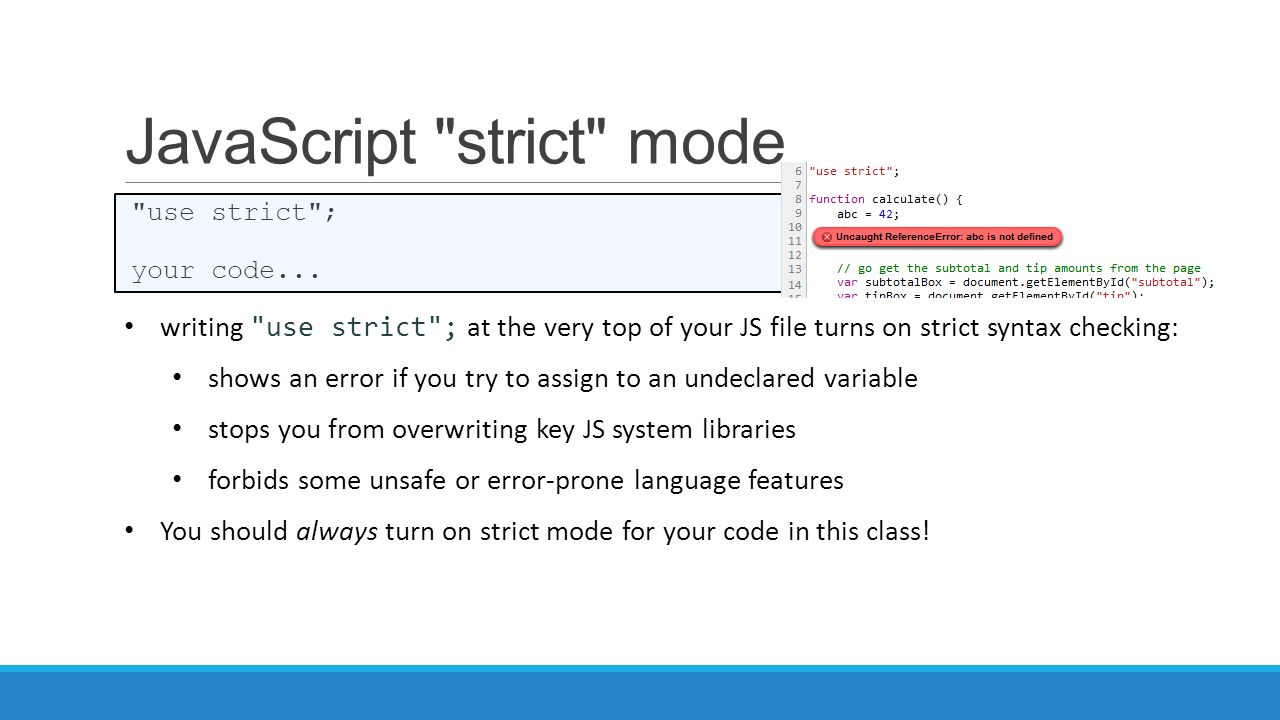1280x720 pixels.
Task: Select the your code... line in the code box
Action: (226, 271)
